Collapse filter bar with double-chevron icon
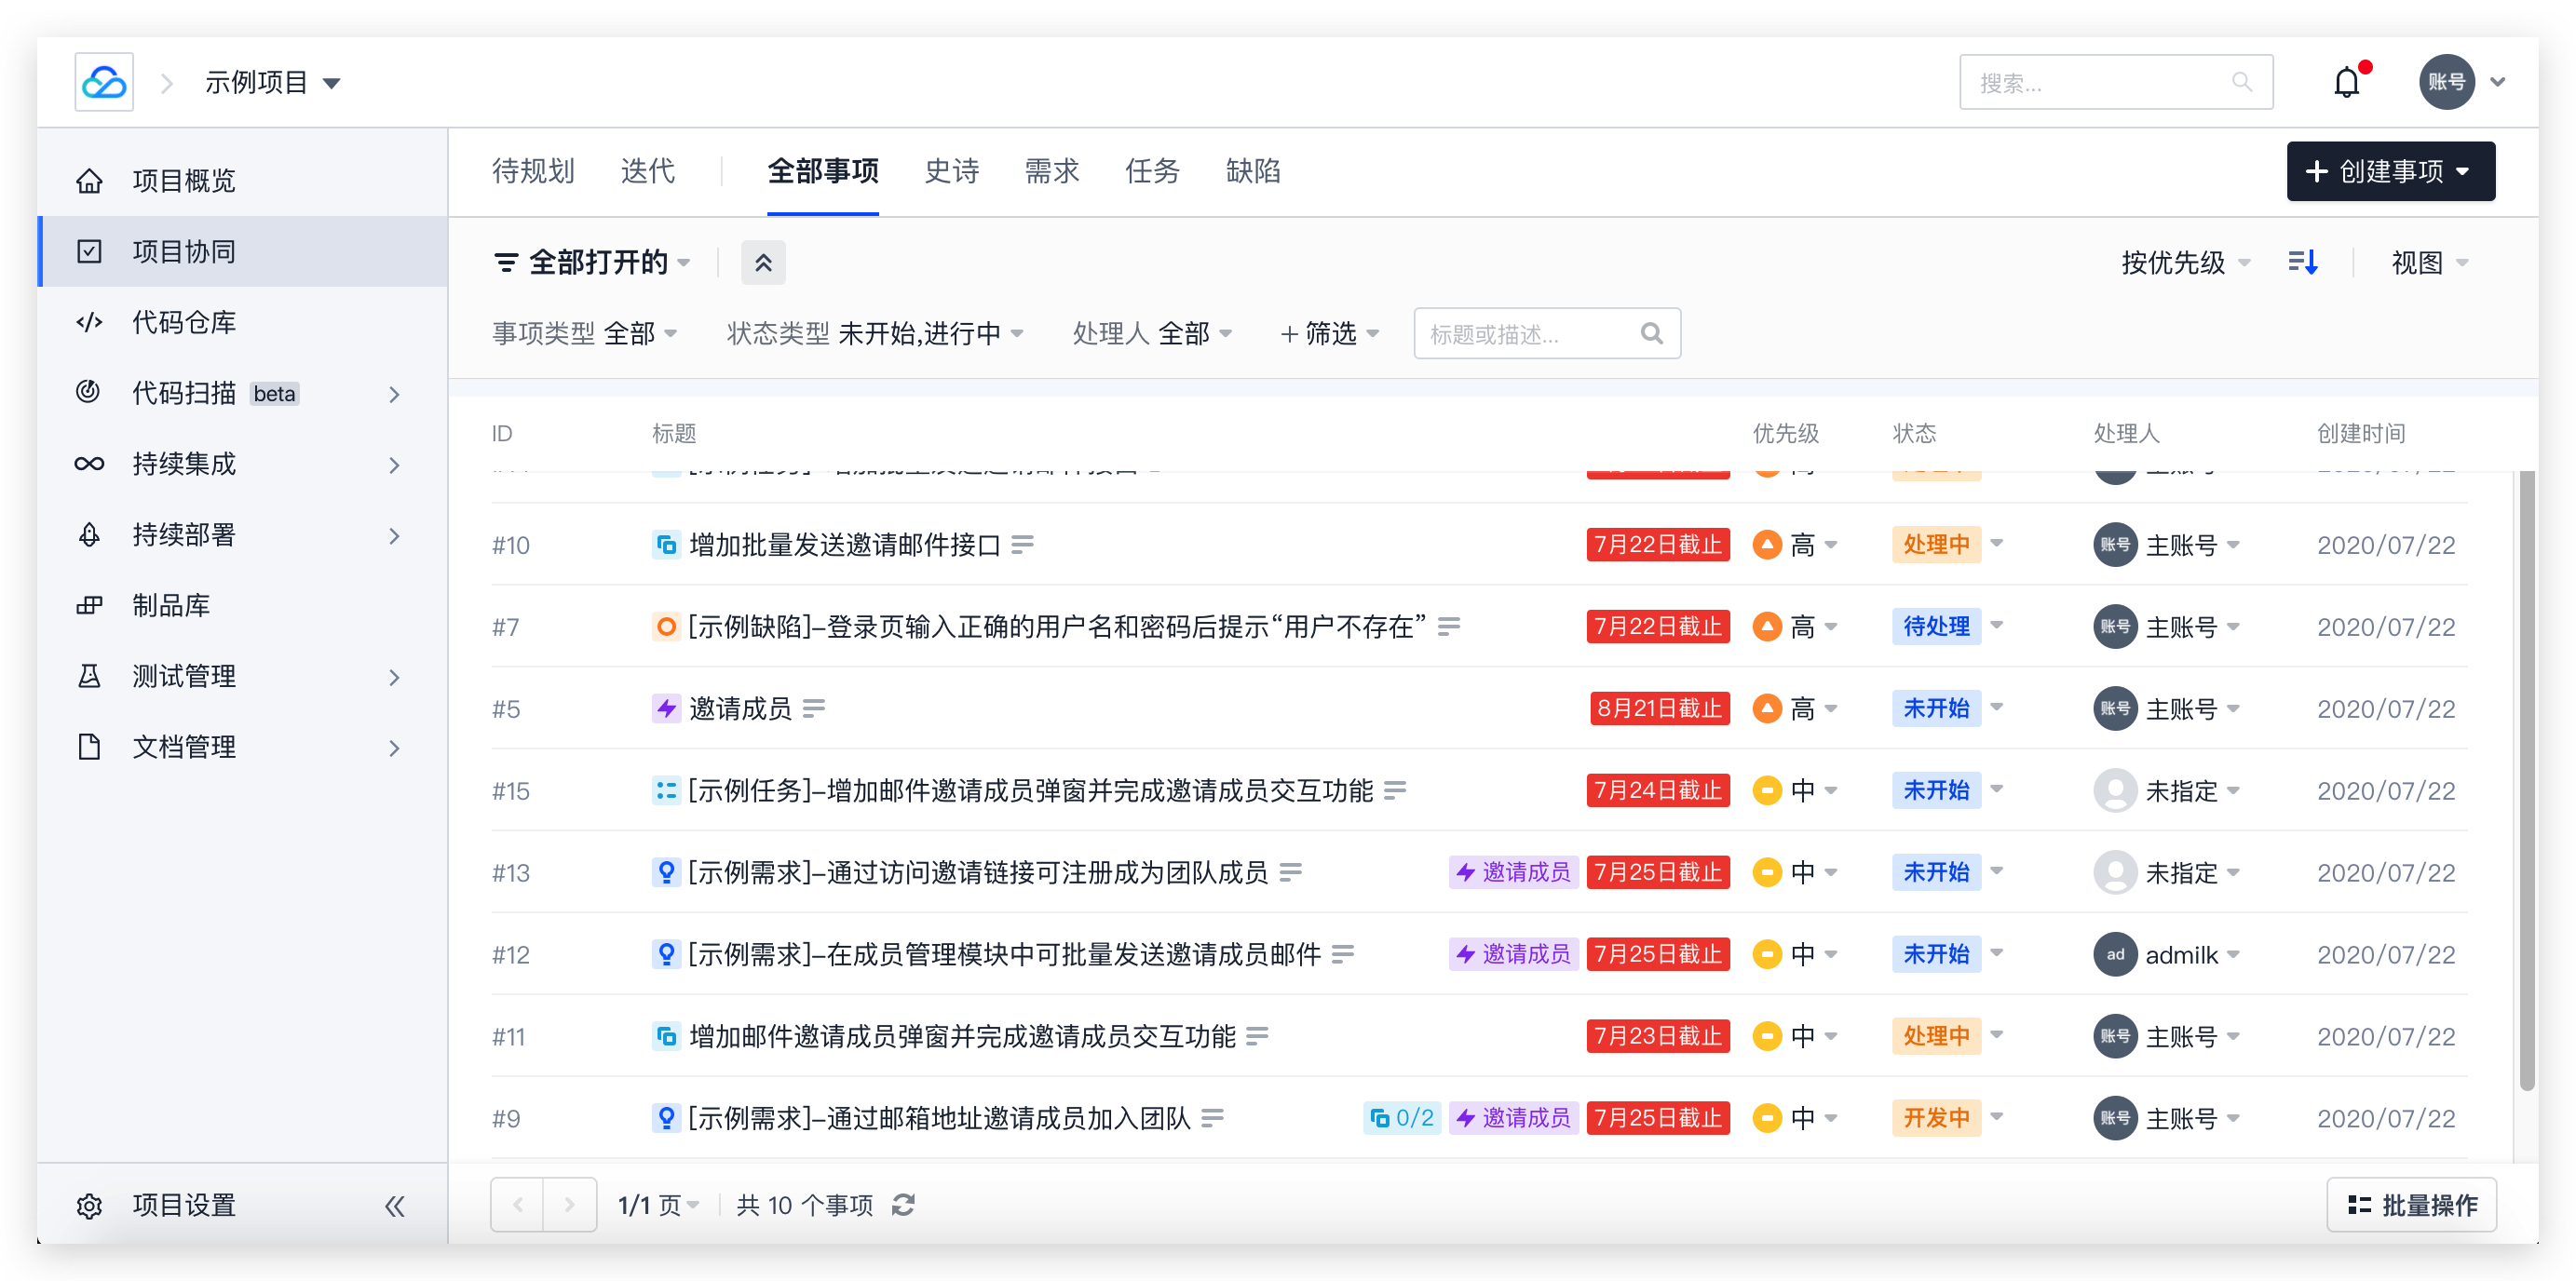The width and height of the screenshot is (2576, 1281). pos(763,263)
